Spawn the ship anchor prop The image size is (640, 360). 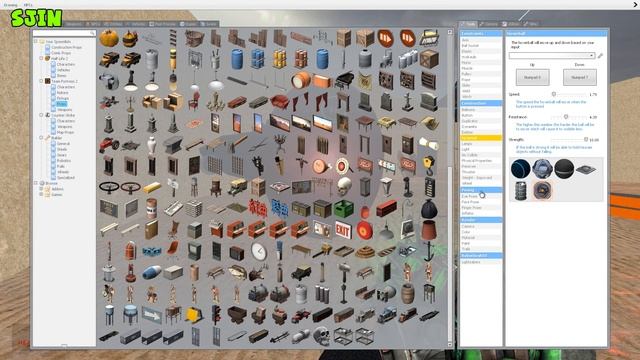pos(429,251)
